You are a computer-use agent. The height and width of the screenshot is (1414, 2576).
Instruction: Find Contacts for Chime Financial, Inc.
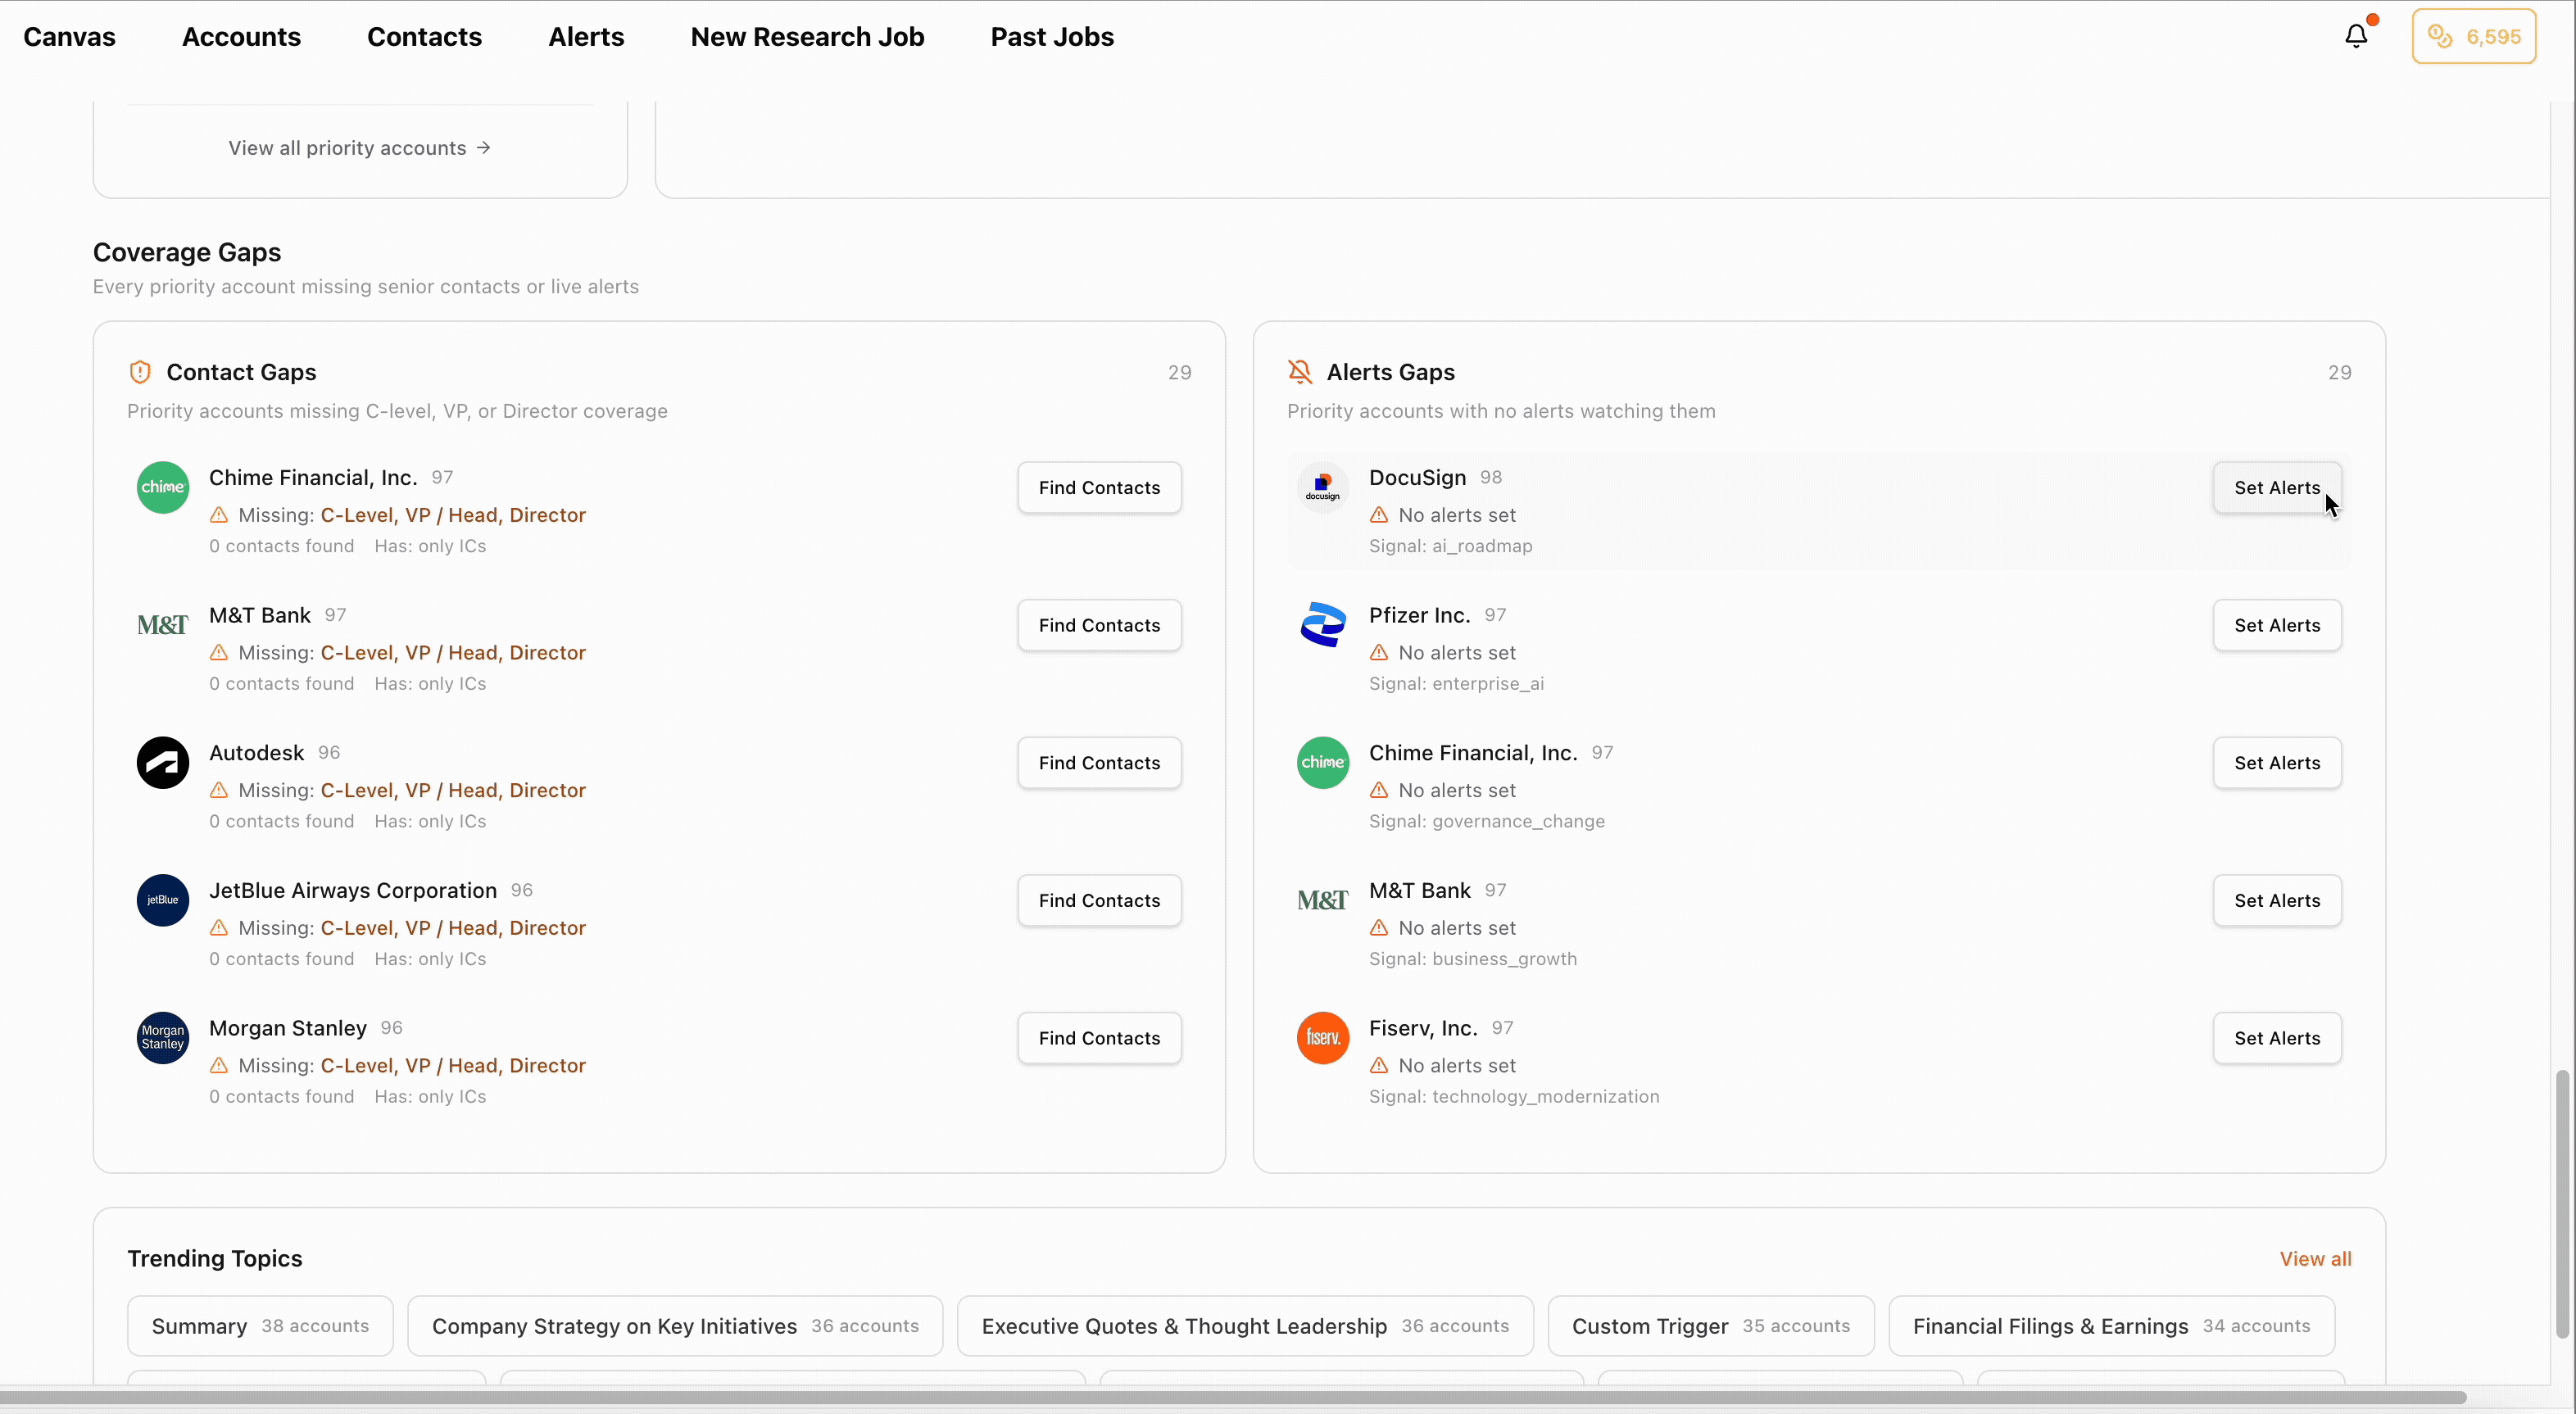click(1099, 488)
